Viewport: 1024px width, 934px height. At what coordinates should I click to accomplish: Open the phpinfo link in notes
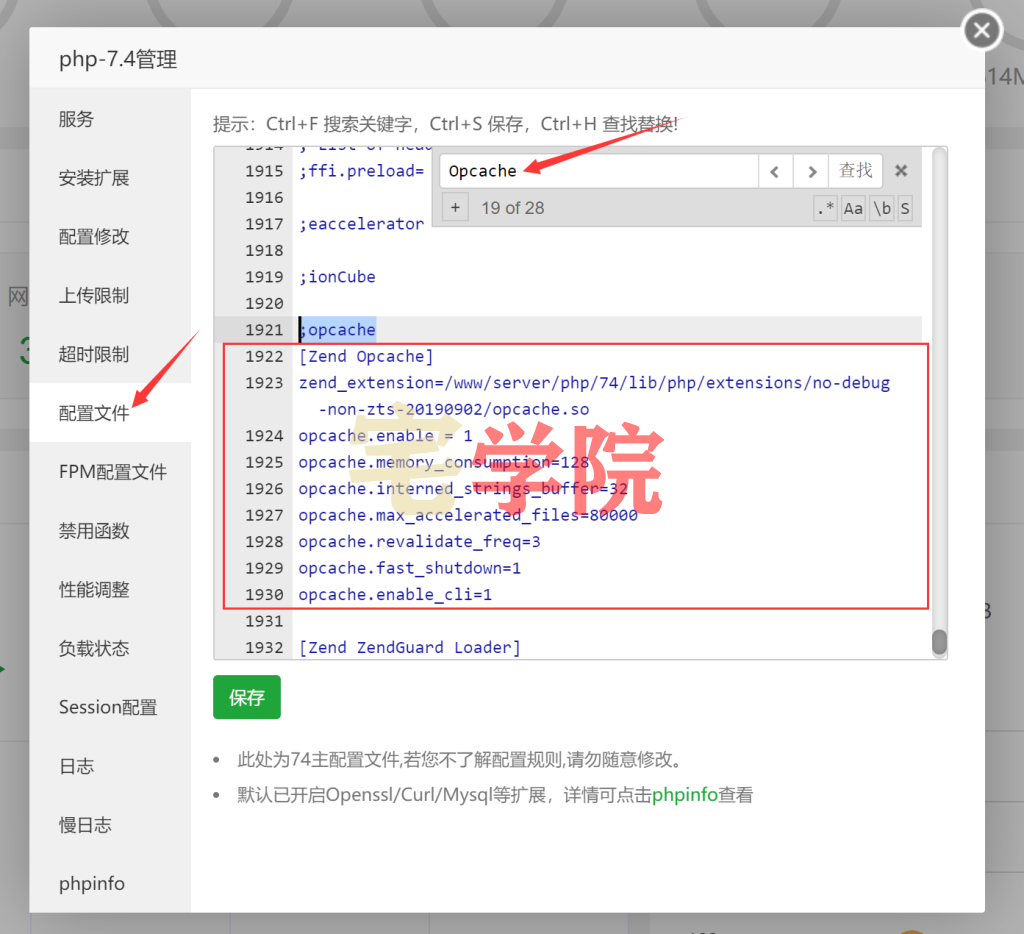684,795
